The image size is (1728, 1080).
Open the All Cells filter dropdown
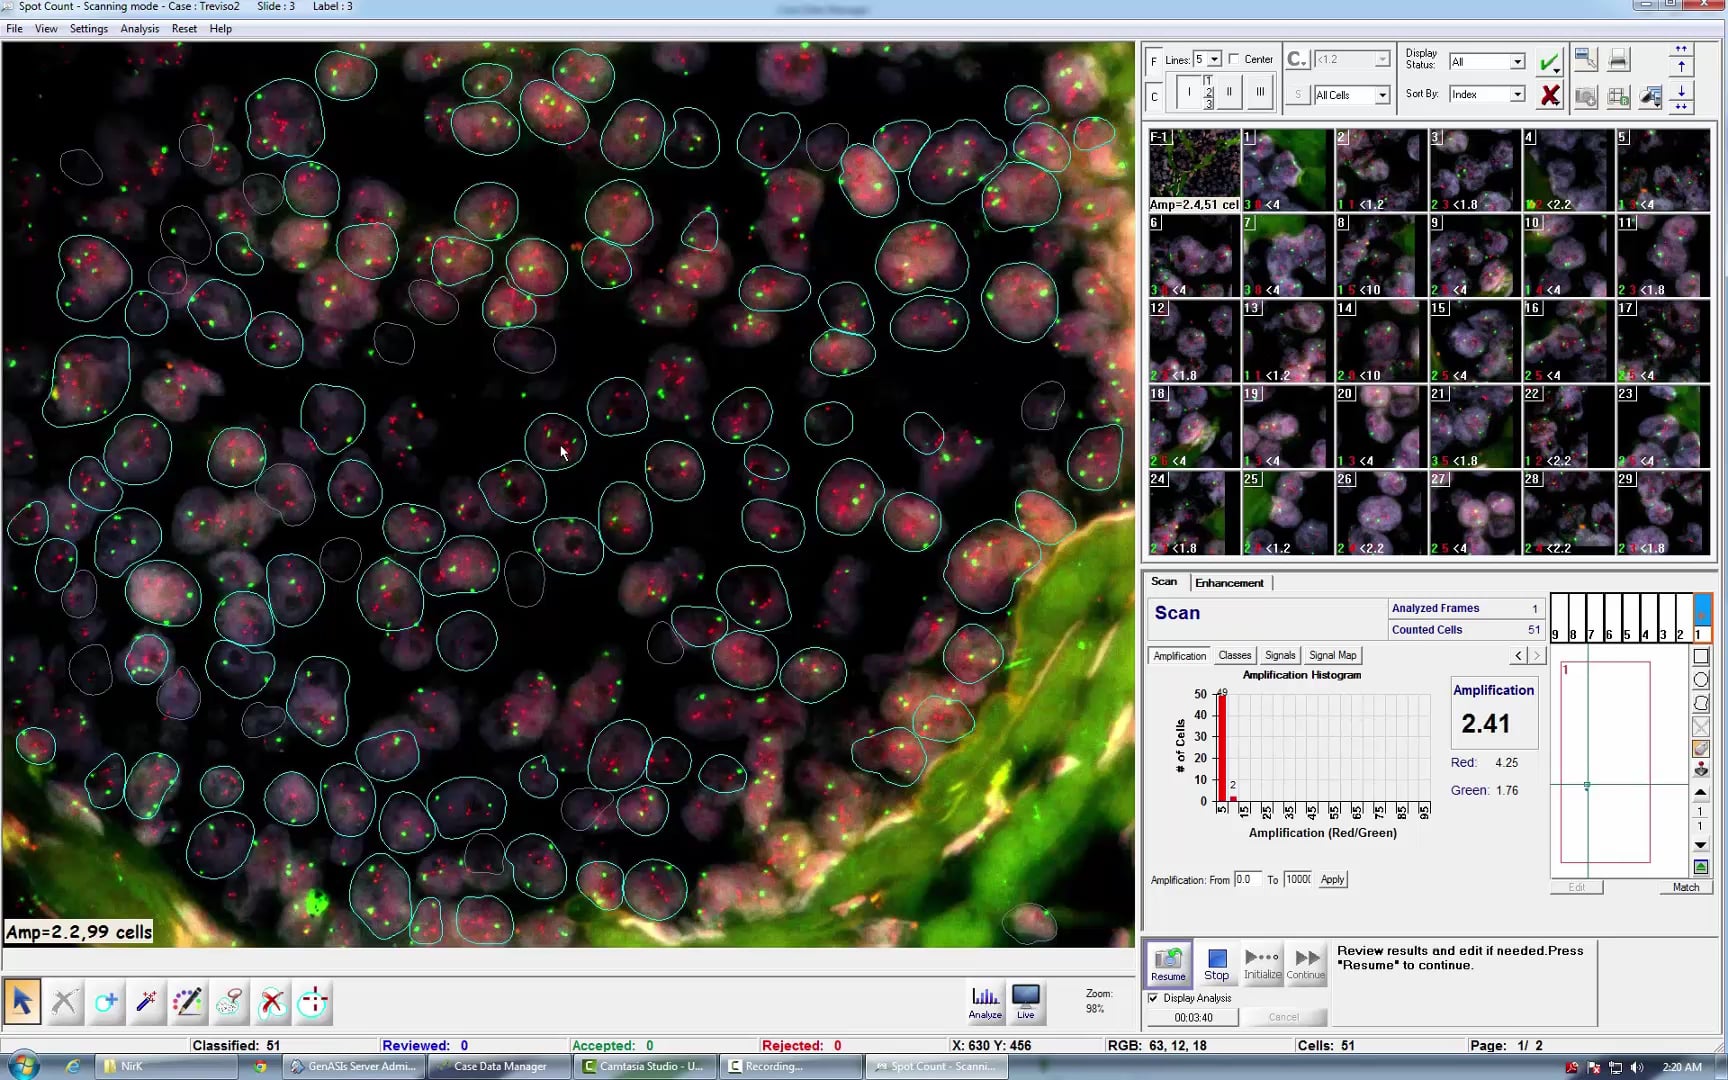(1382, 95)
